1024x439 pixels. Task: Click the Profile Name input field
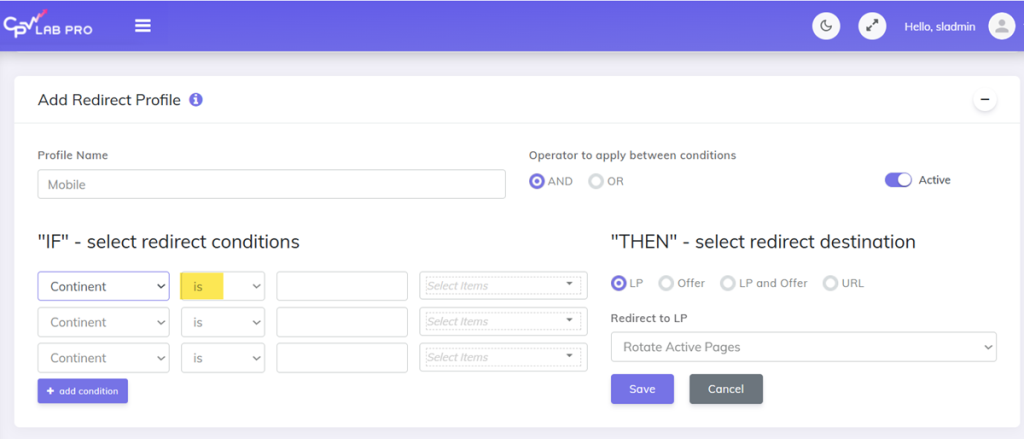coord(272,184)
